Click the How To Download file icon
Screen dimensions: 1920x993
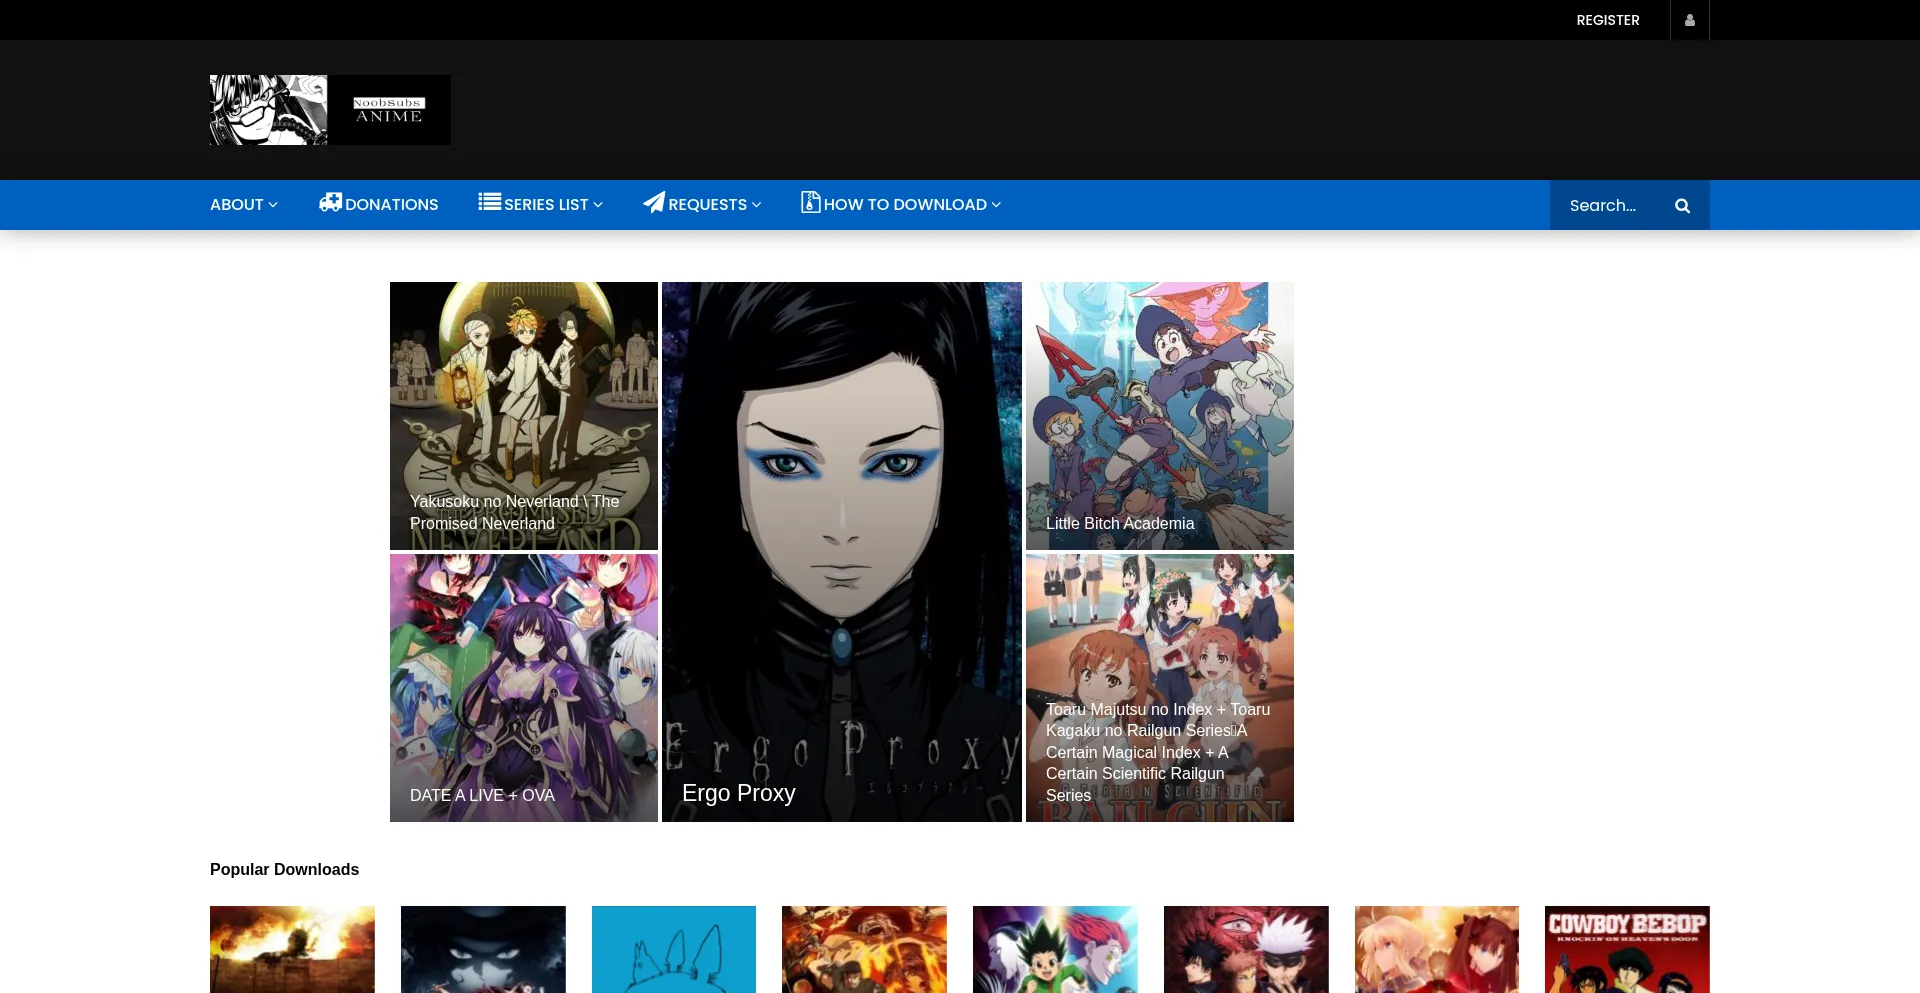[x=810, y=202]
